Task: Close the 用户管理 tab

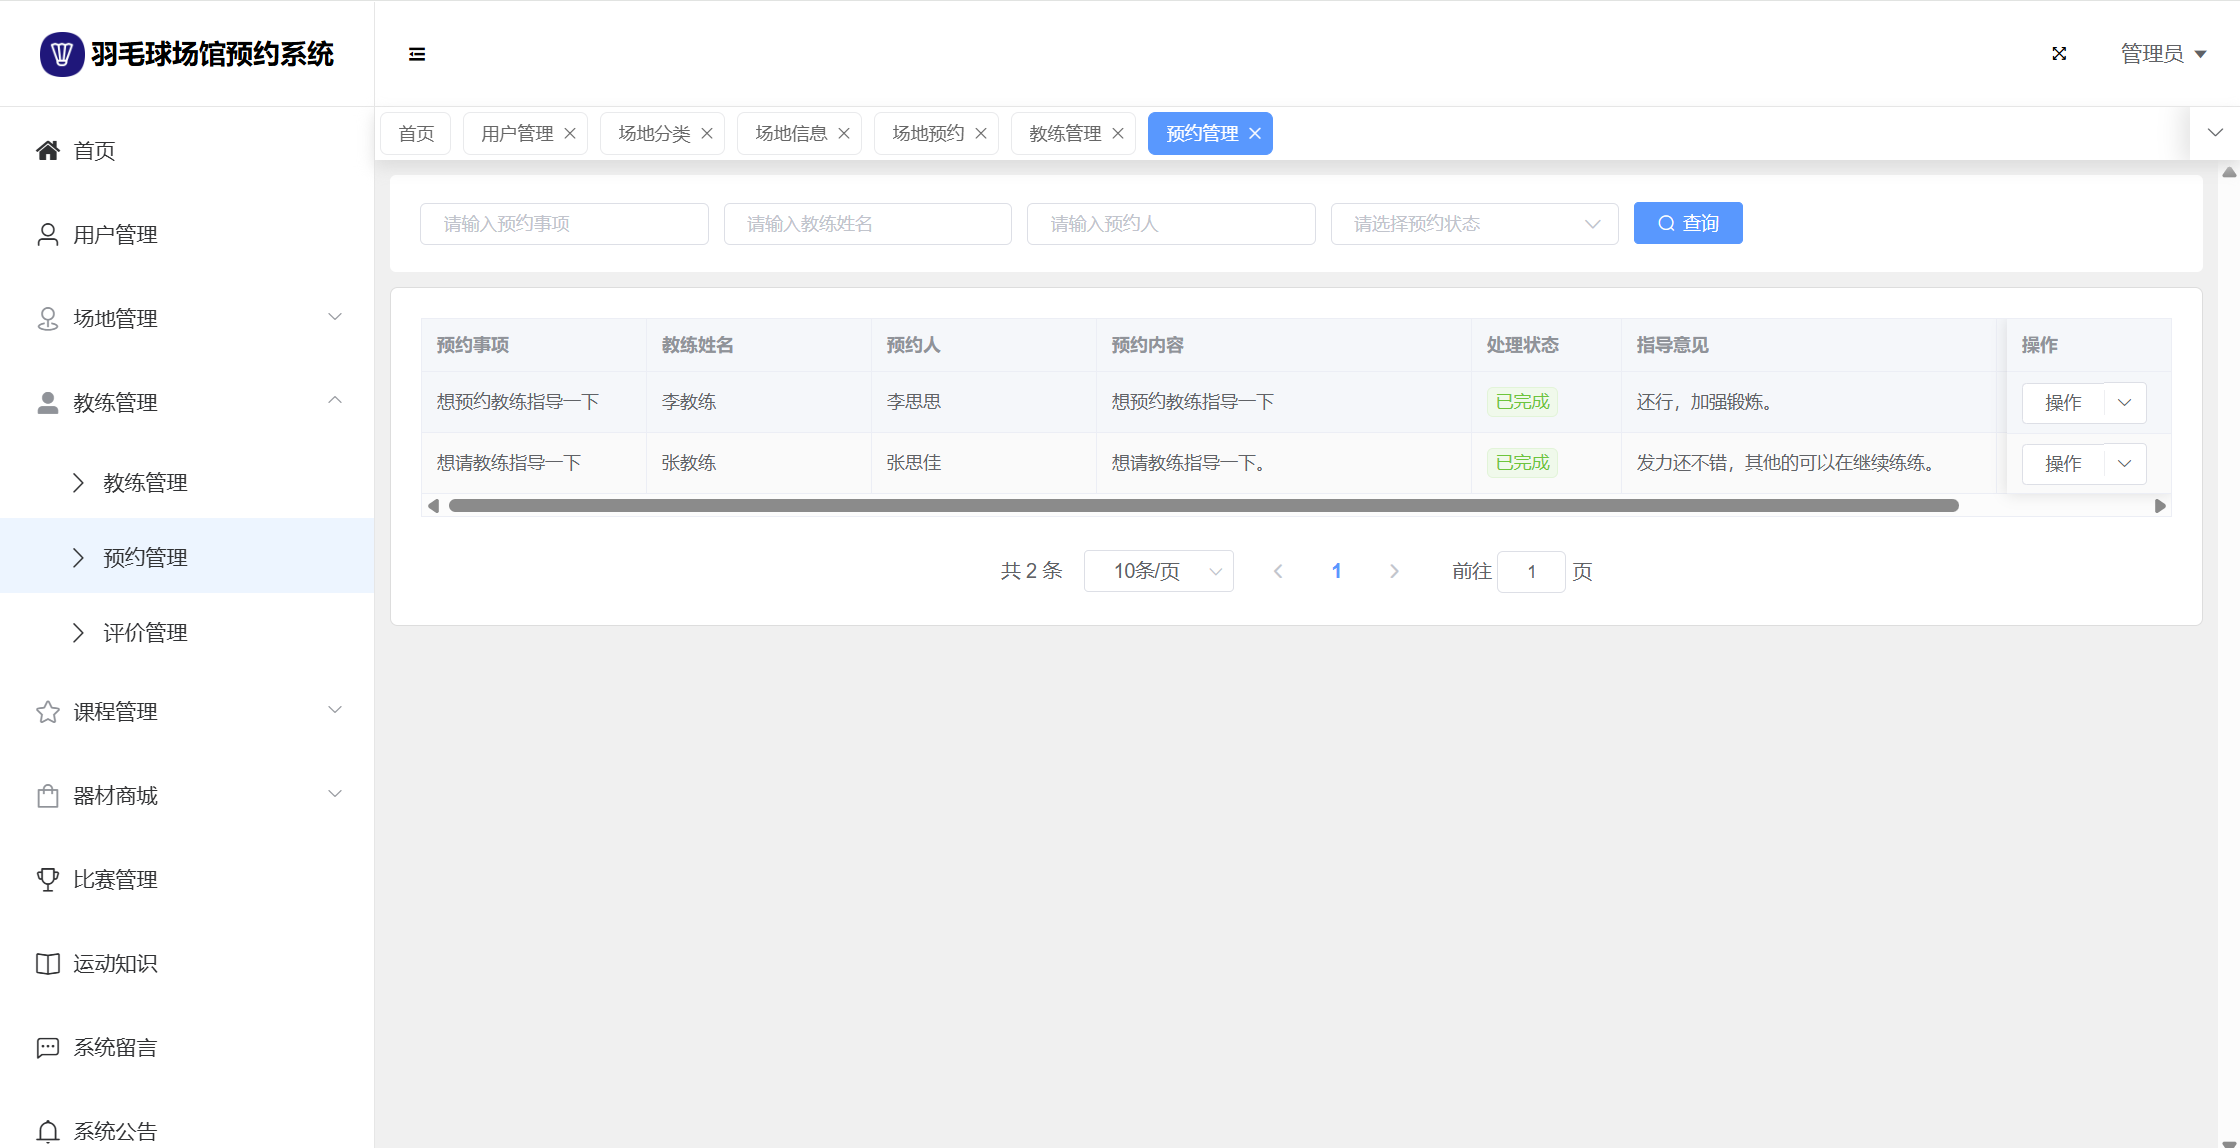Action: click(570, 134)
